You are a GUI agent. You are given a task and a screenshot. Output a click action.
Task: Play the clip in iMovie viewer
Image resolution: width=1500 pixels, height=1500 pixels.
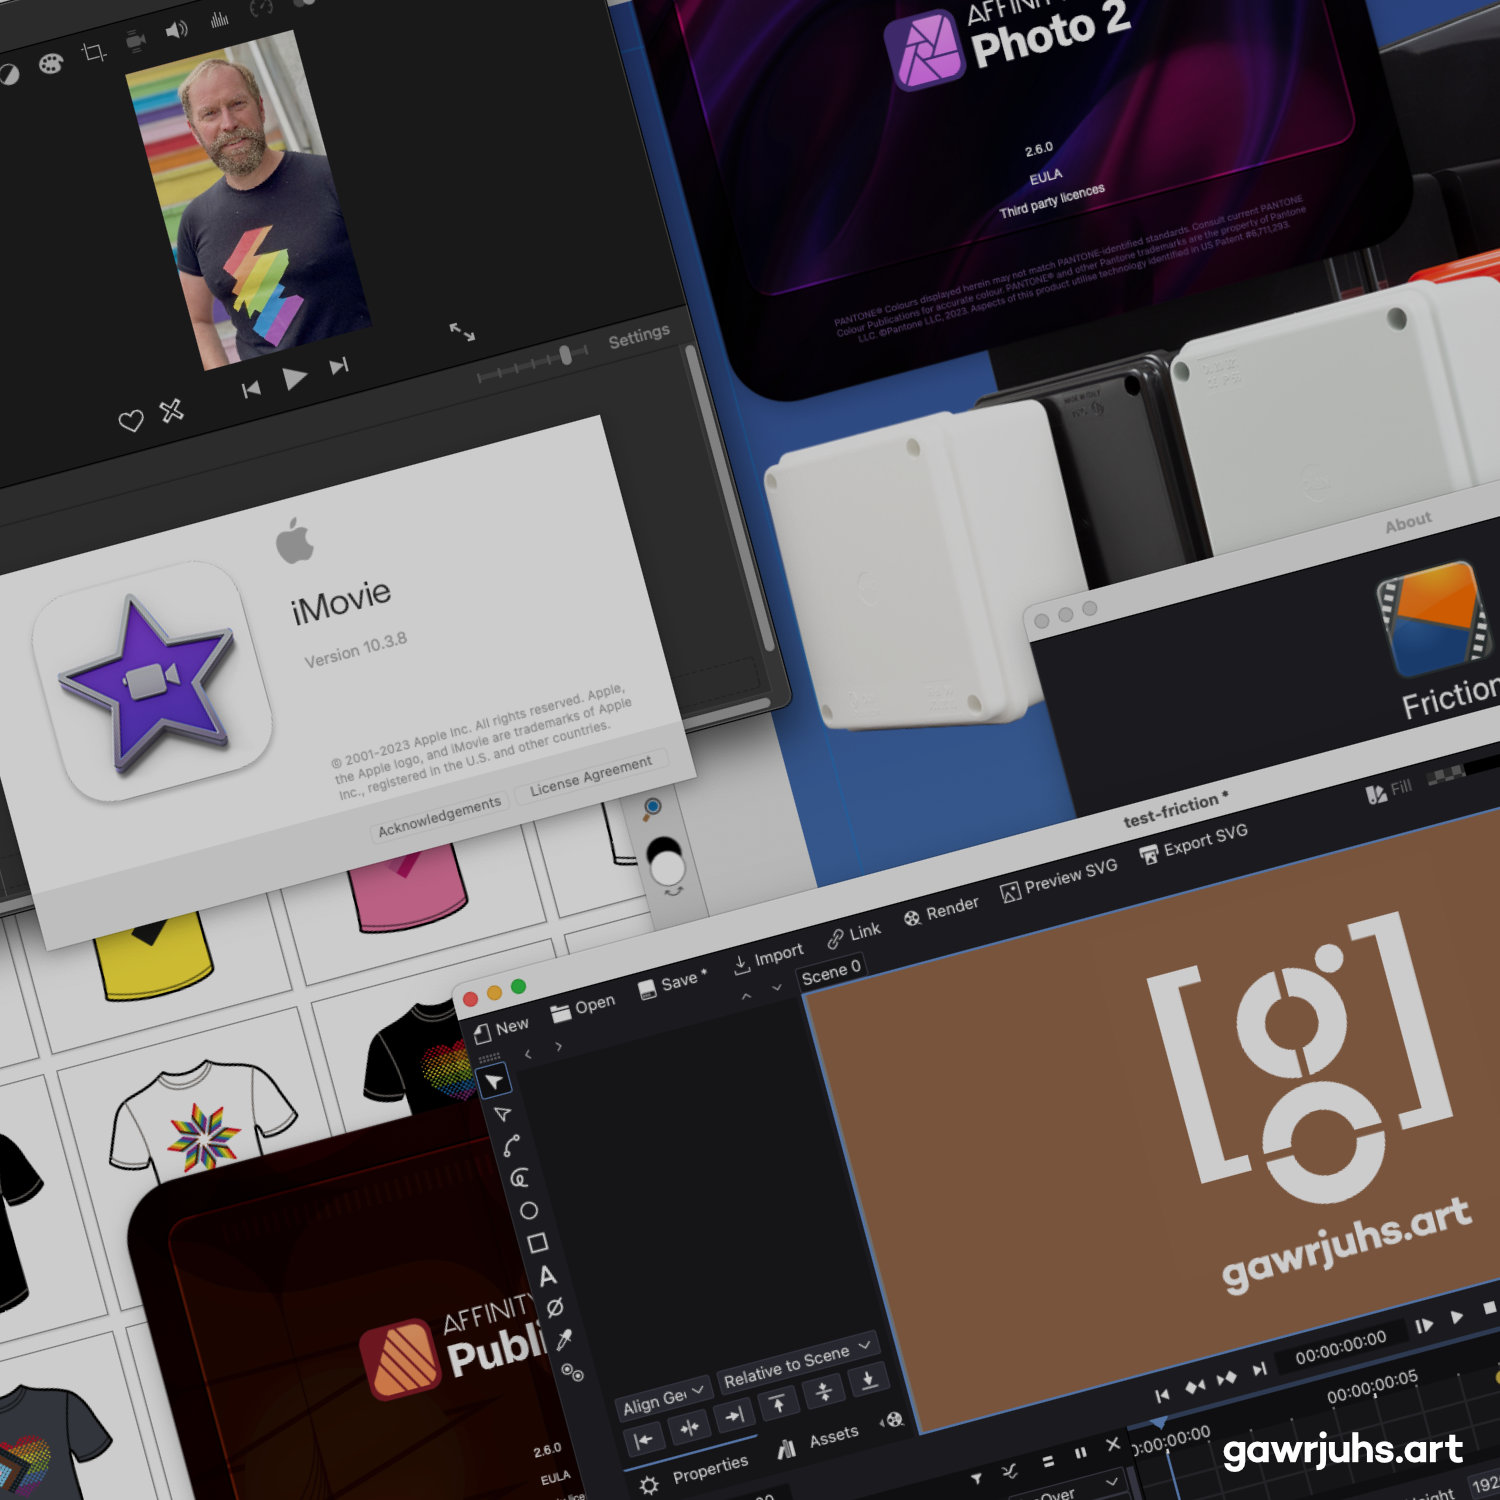(x=294, y=378)
